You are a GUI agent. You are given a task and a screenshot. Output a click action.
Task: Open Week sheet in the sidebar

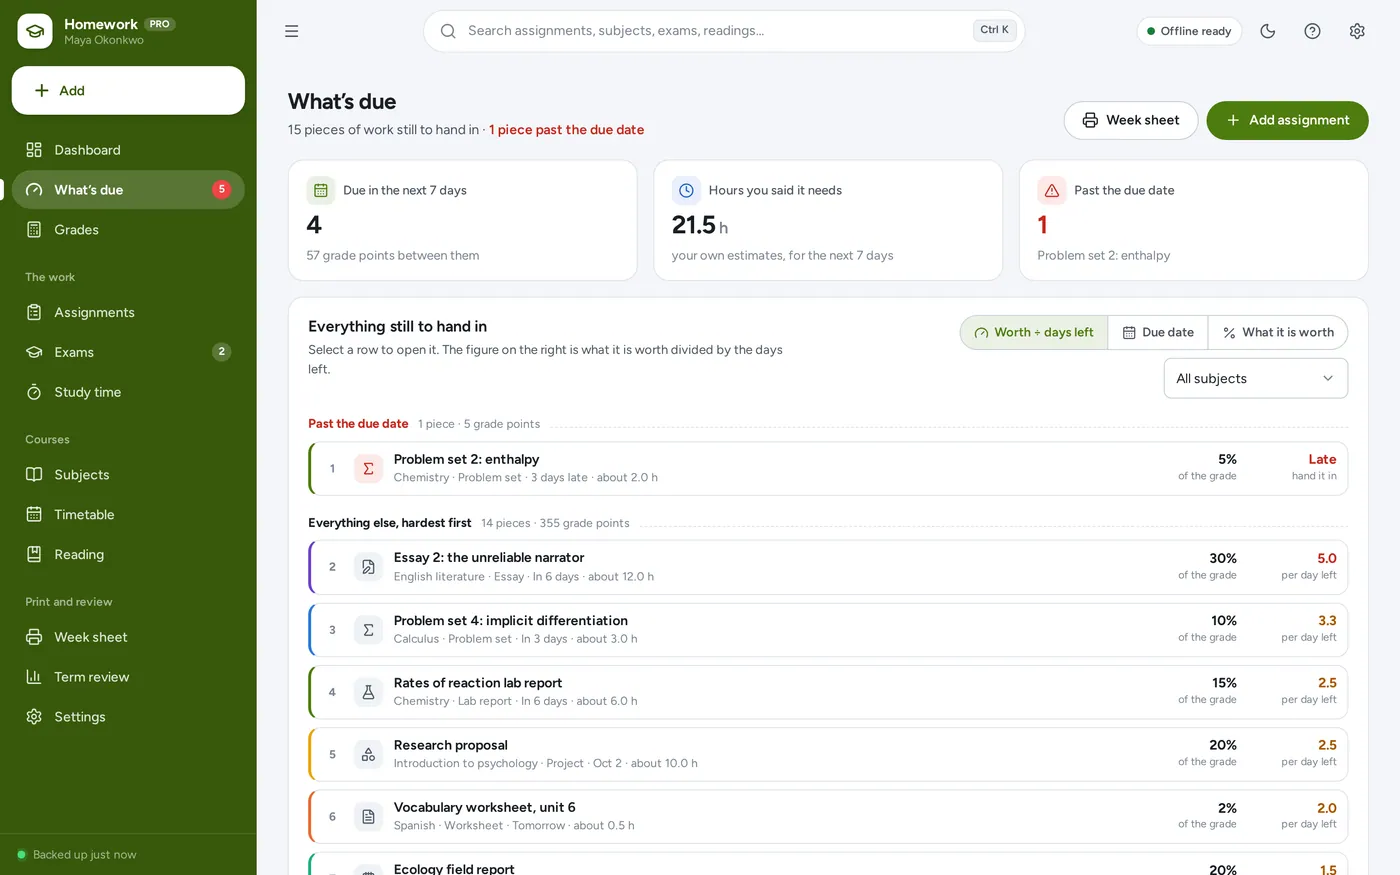coord(128,637)
